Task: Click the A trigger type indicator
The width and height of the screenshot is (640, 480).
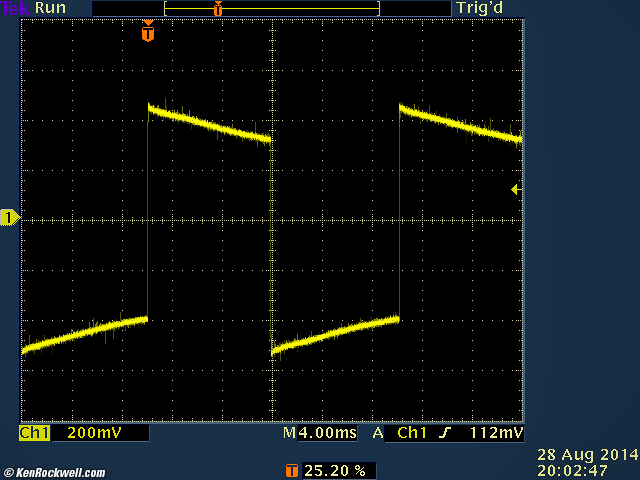Action: (378, 433)
